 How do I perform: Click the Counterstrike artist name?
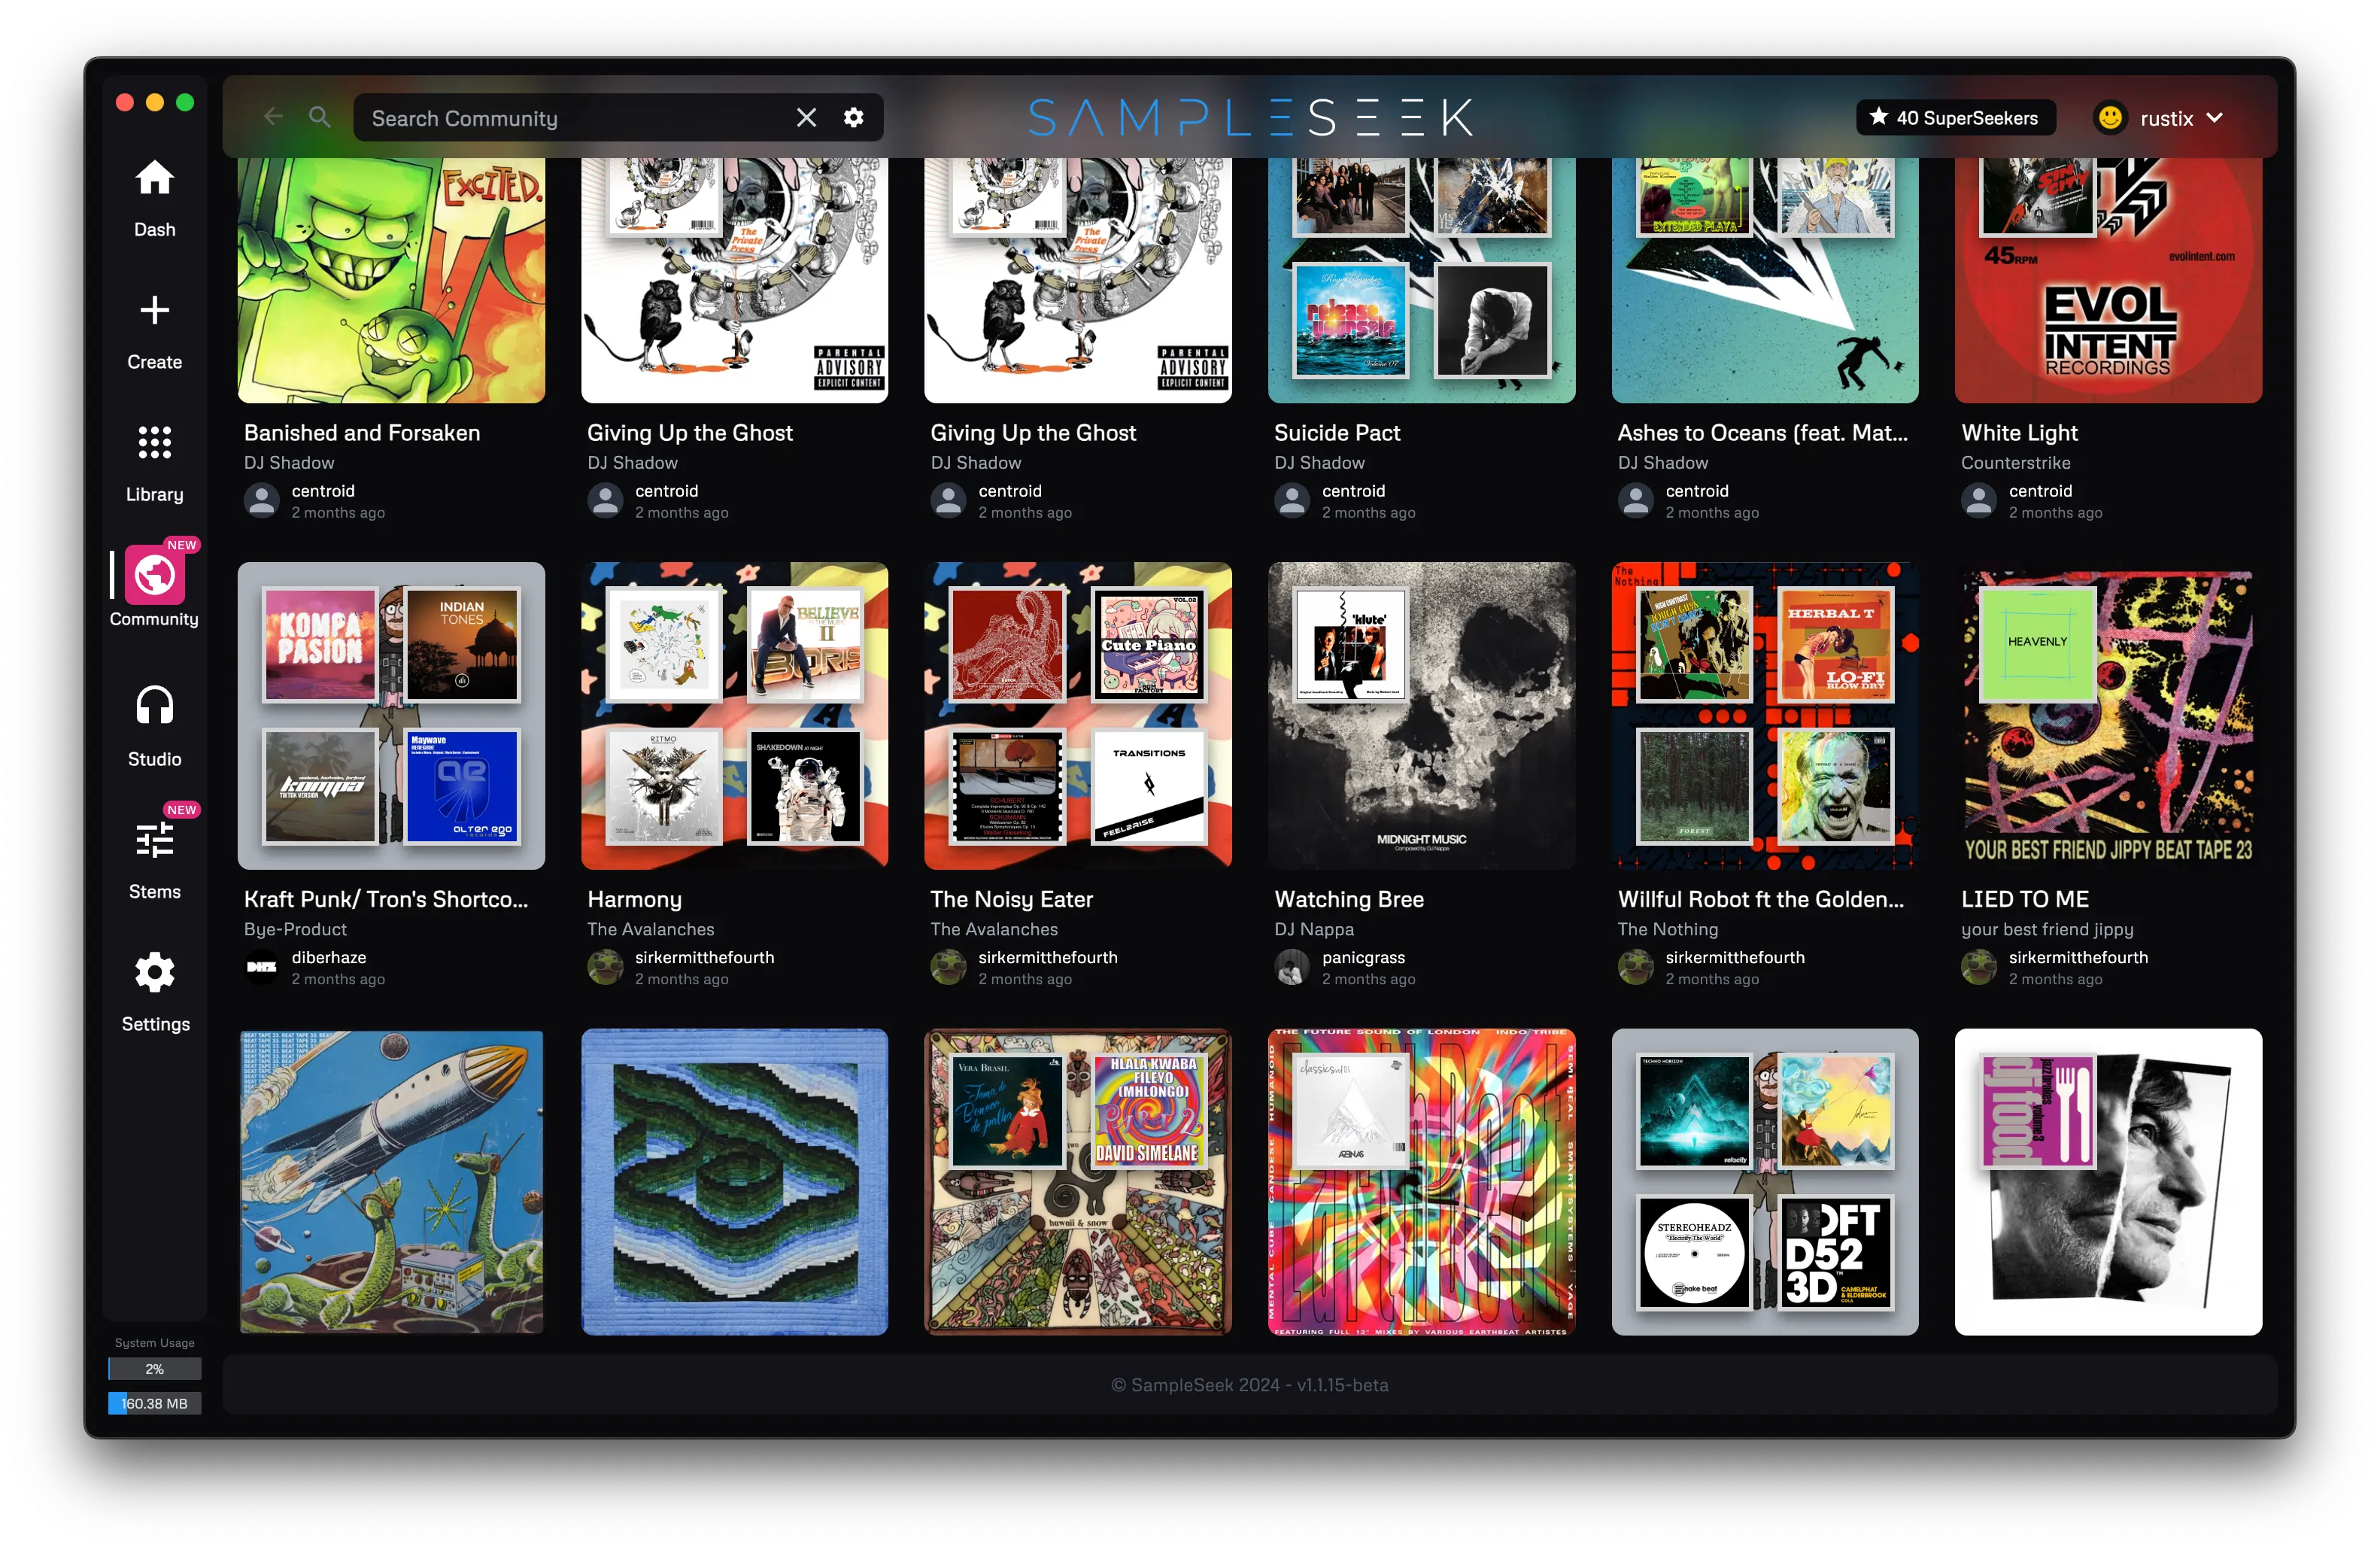[x=2015, y=463]
